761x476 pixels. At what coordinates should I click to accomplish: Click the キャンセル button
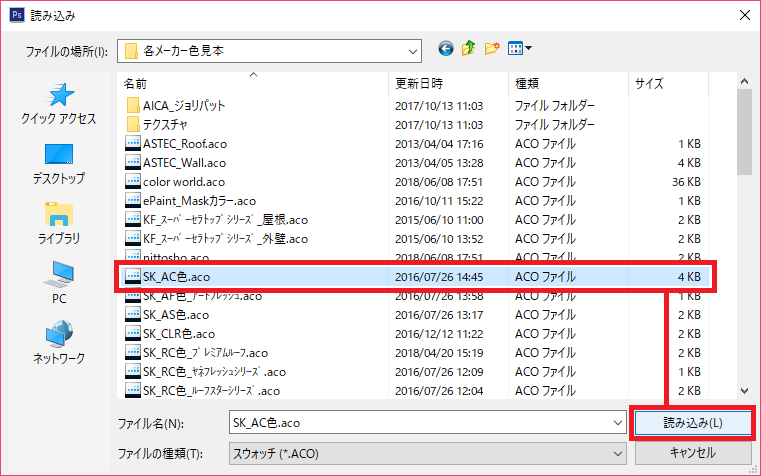692,452
